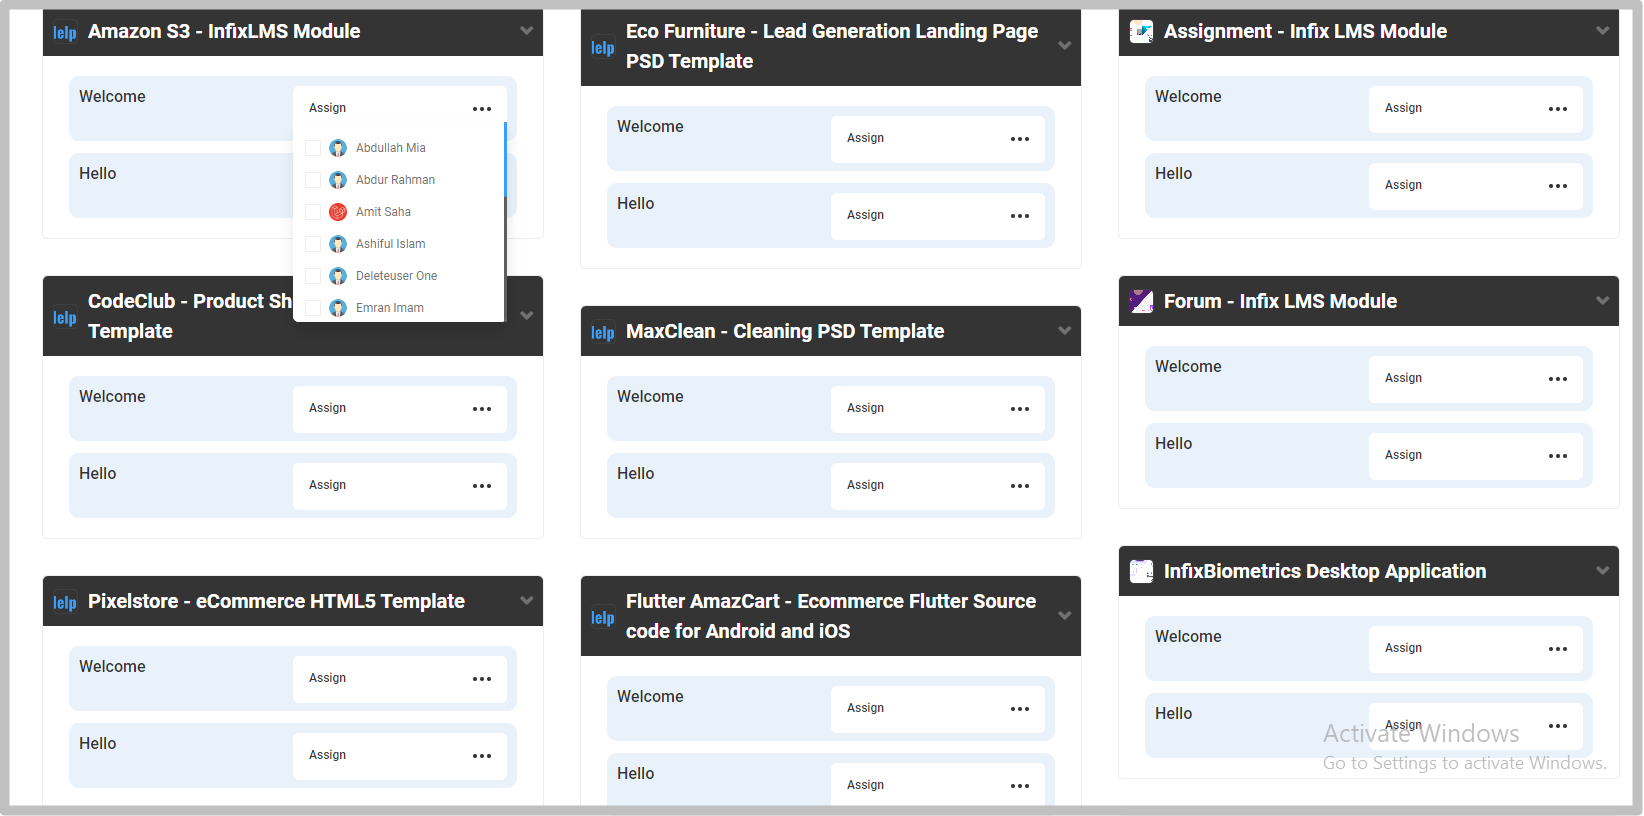Open three-dot menu for Pixelstore Welcome
The width and height of the screenshot is (1644, 816).
(x=482, y=679)
